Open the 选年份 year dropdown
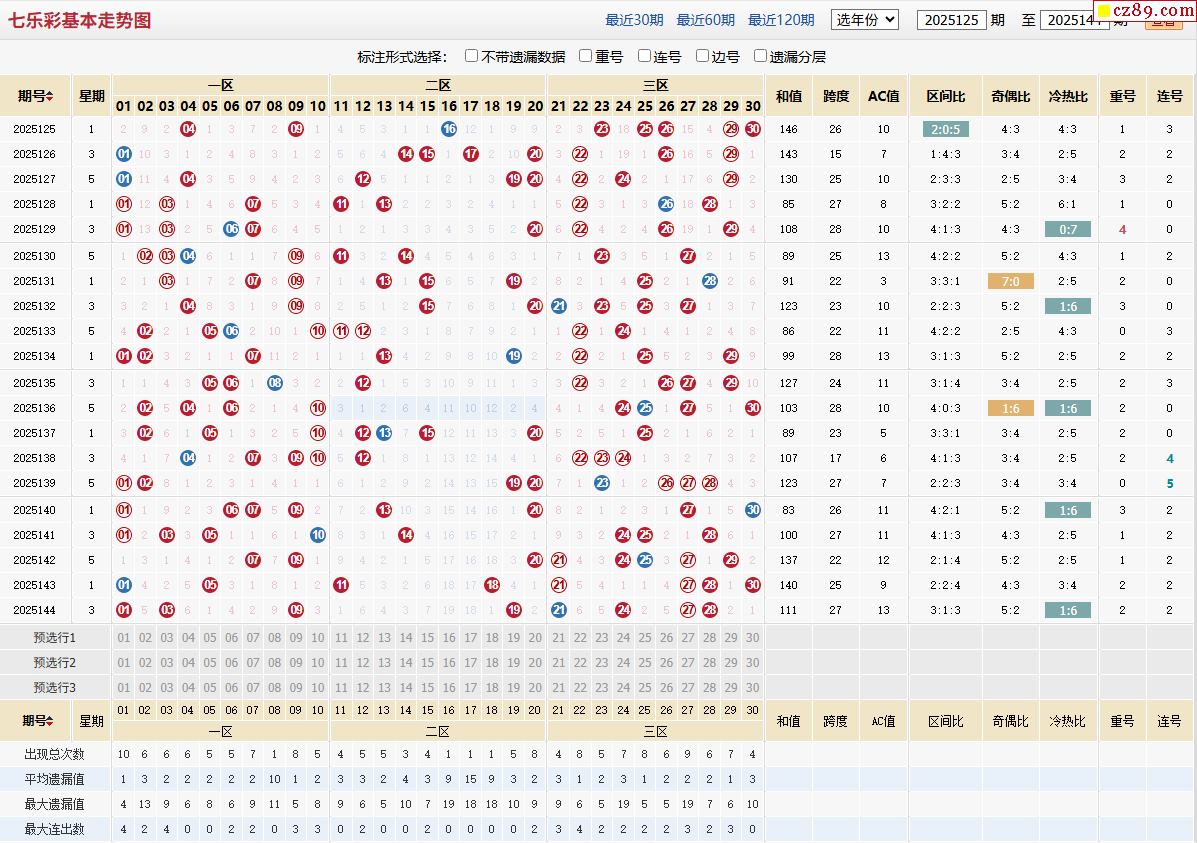This screenshot has width=1197, height=843. click(865, 20)
